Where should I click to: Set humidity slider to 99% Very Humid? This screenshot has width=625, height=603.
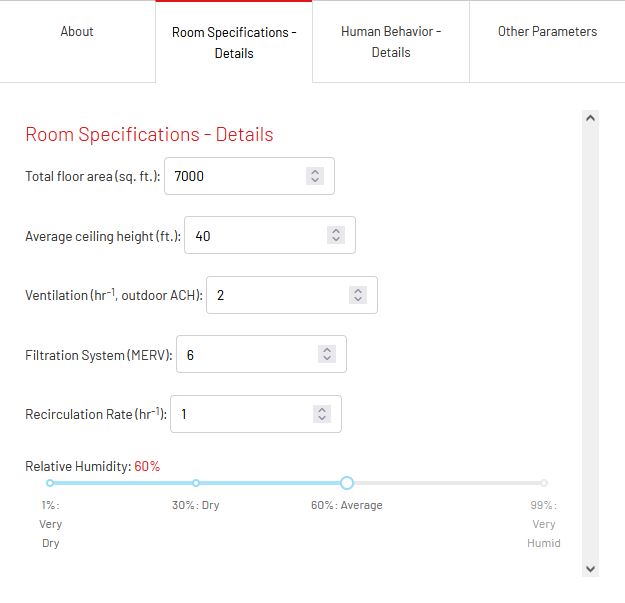click(x=544, y=483)
